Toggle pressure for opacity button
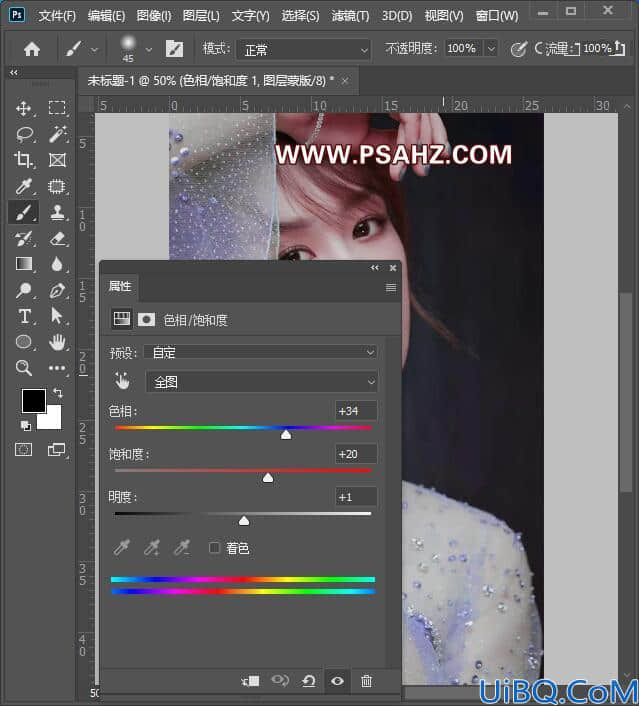639x706 pixels. (x=519, y=49)
